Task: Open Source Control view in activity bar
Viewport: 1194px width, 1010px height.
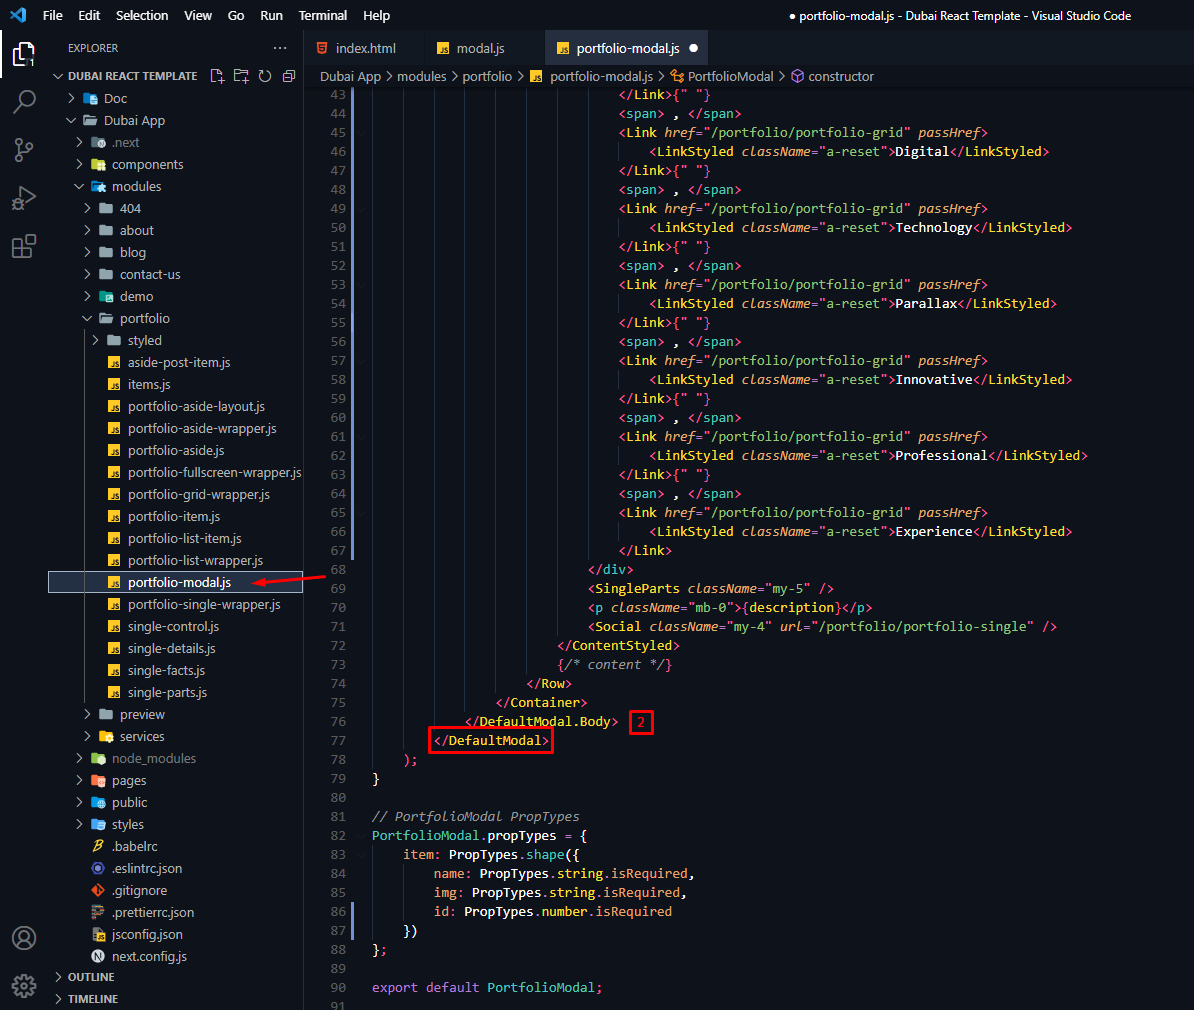Action: (24, 150)
